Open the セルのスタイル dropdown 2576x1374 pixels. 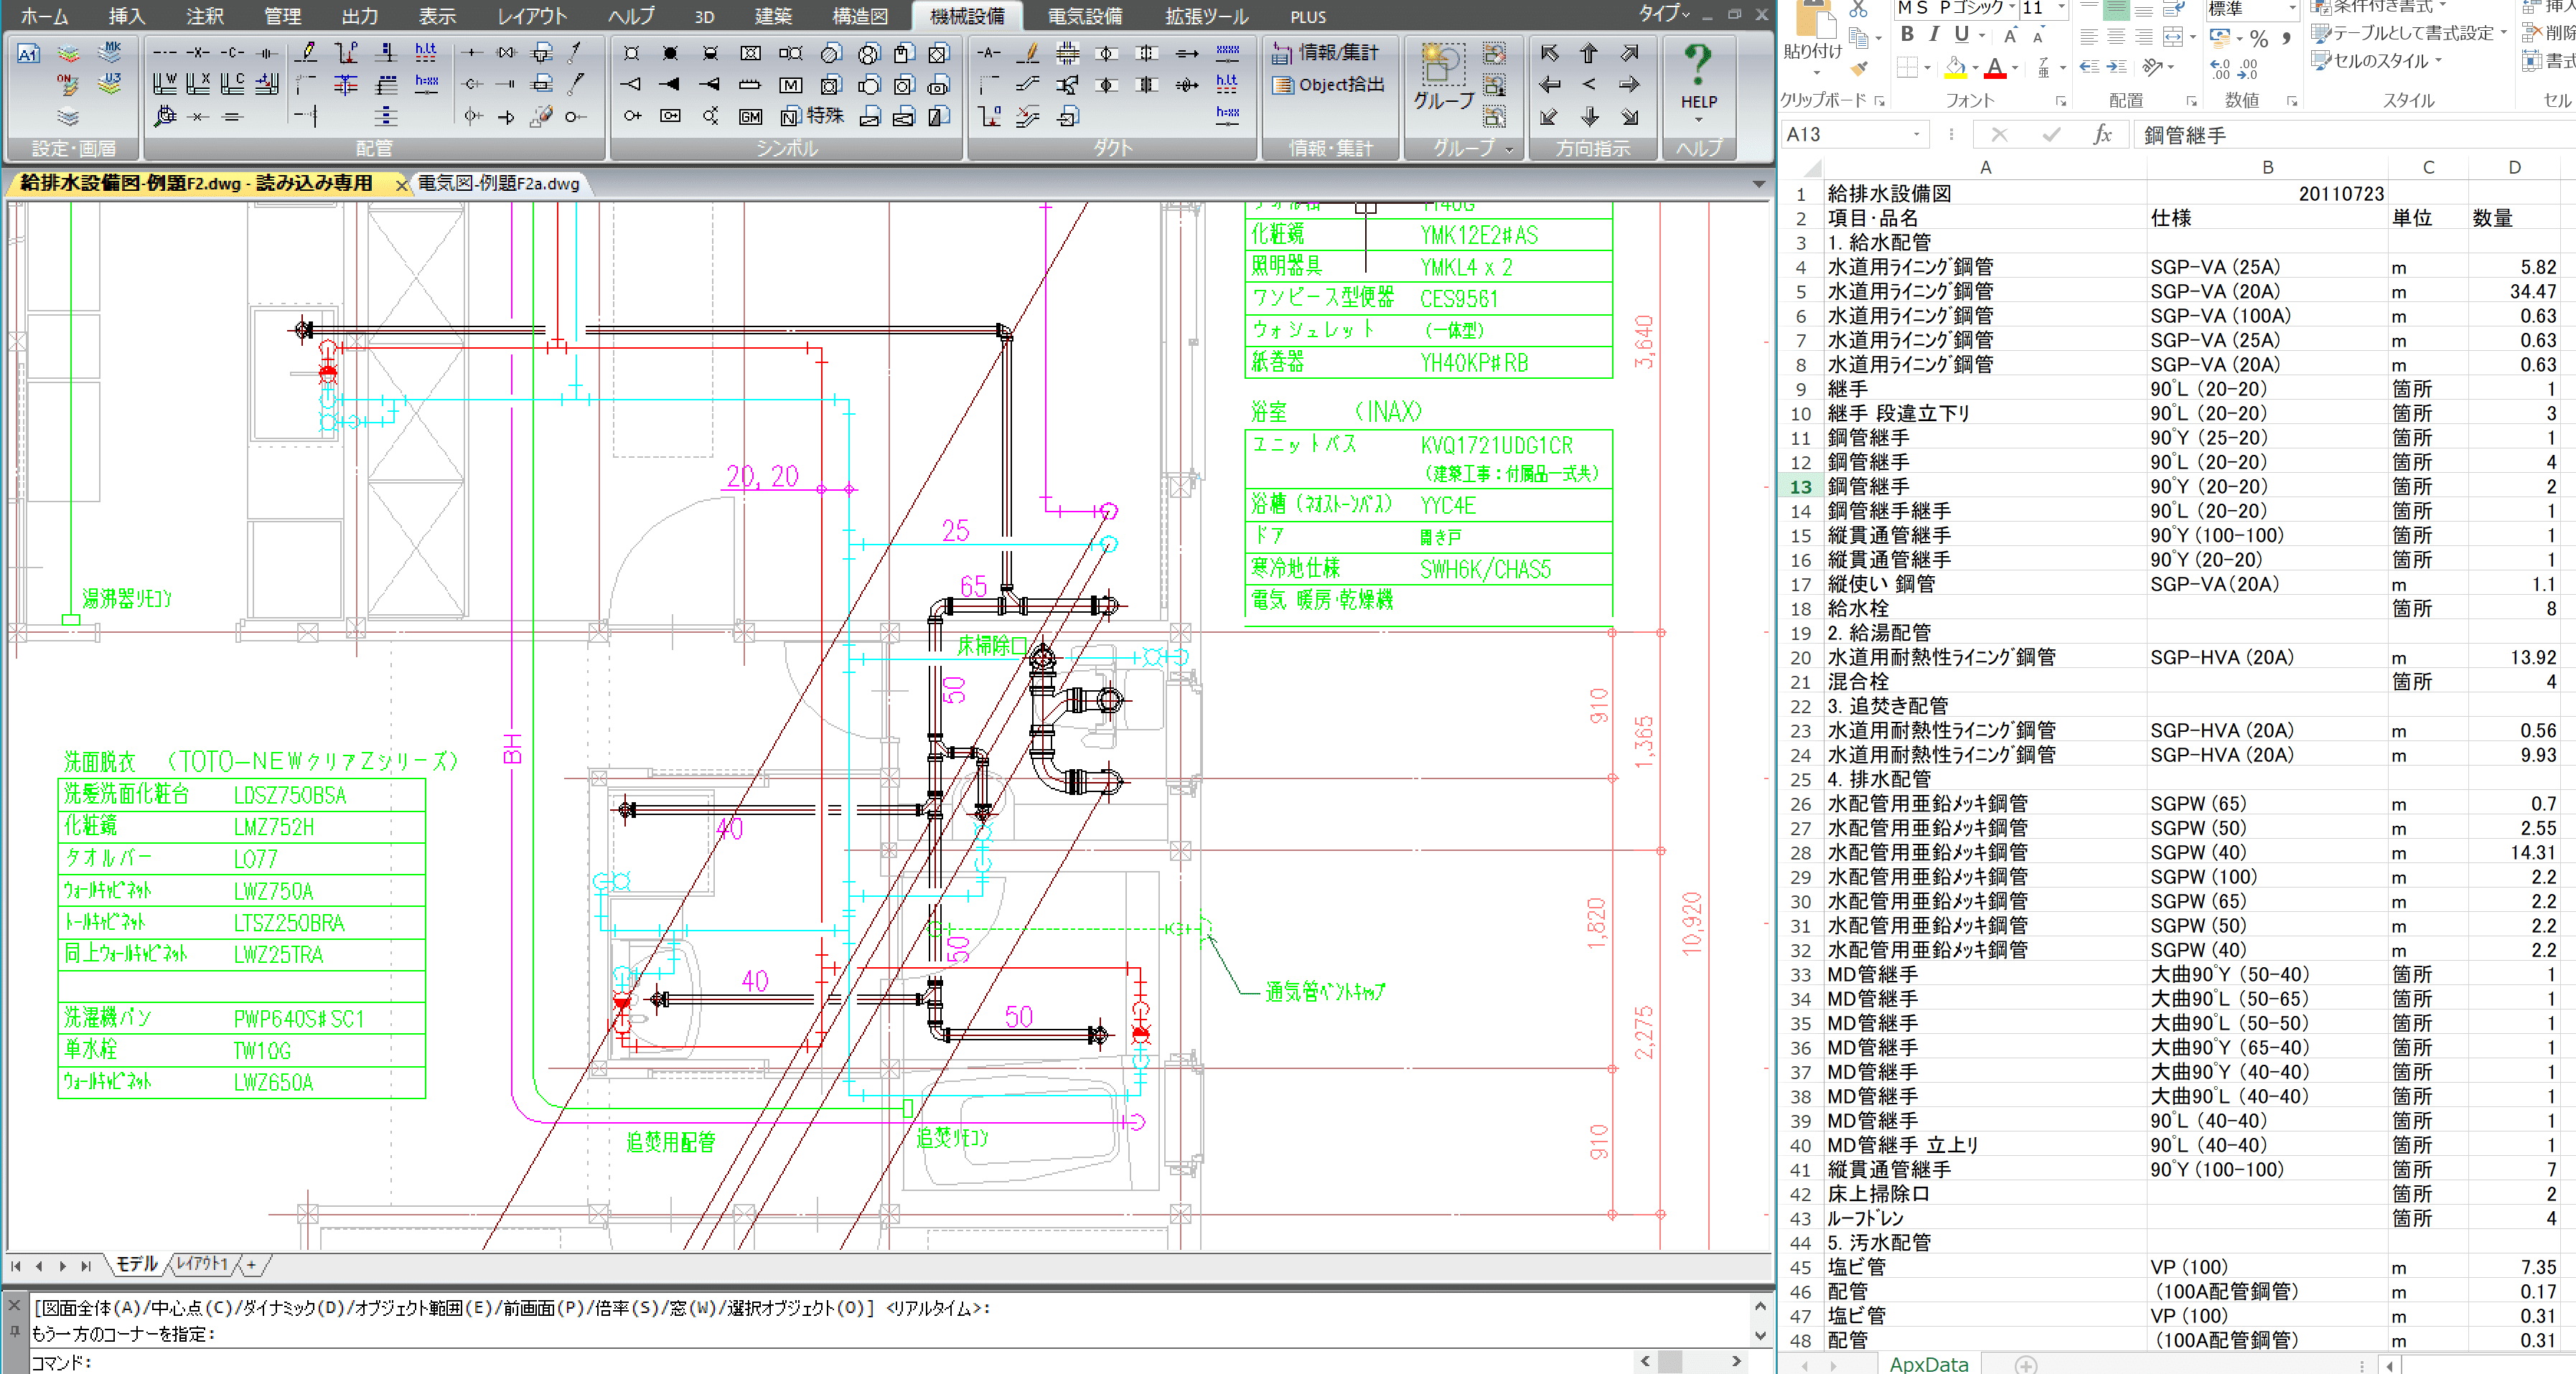click(2377, 61)
